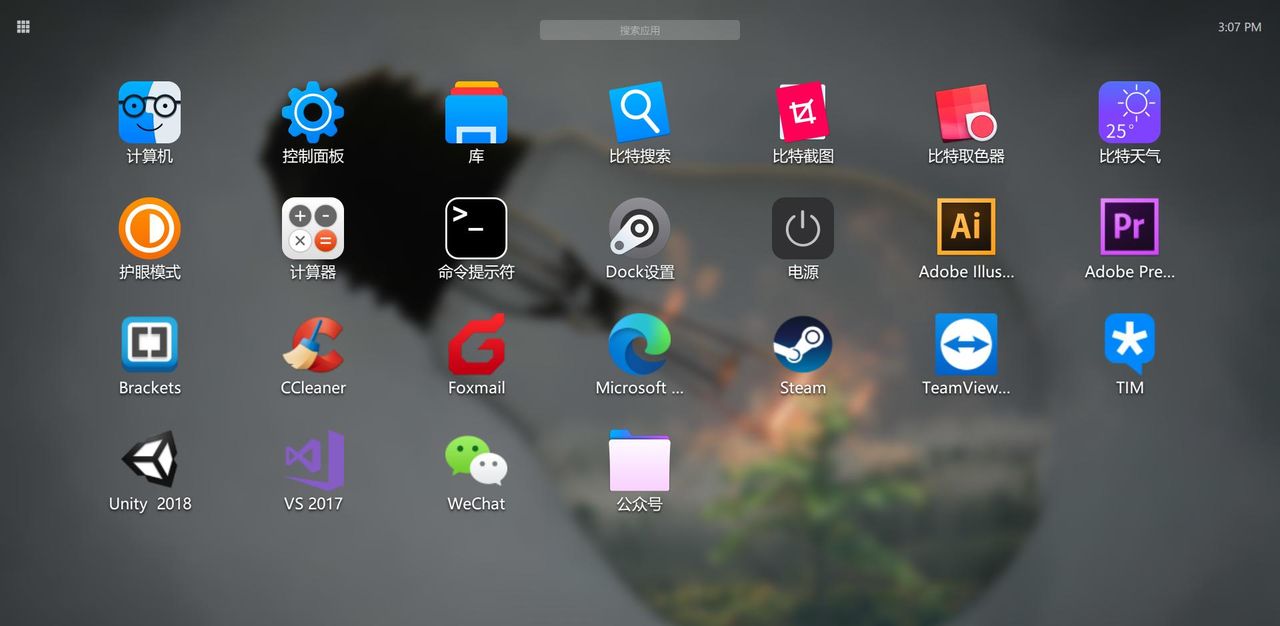Open 比特天气 weather app icon

click(1130, 112)
